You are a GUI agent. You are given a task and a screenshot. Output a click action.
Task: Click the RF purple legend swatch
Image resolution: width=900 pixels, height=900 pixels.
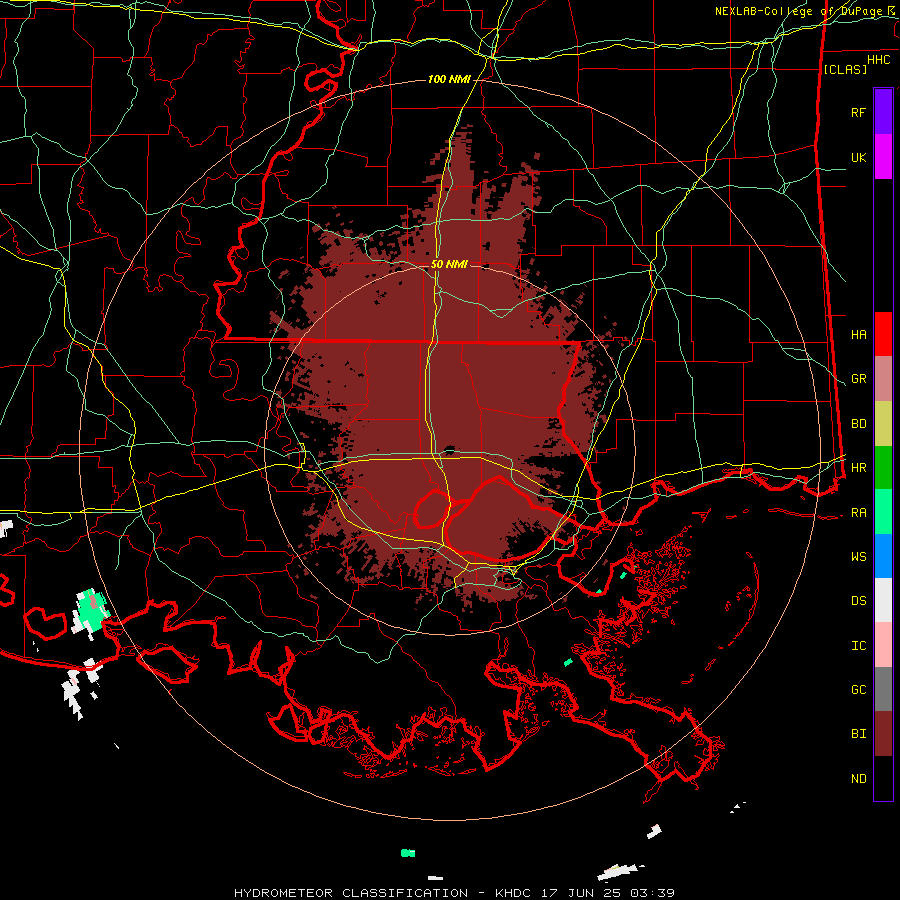(883, 112)
